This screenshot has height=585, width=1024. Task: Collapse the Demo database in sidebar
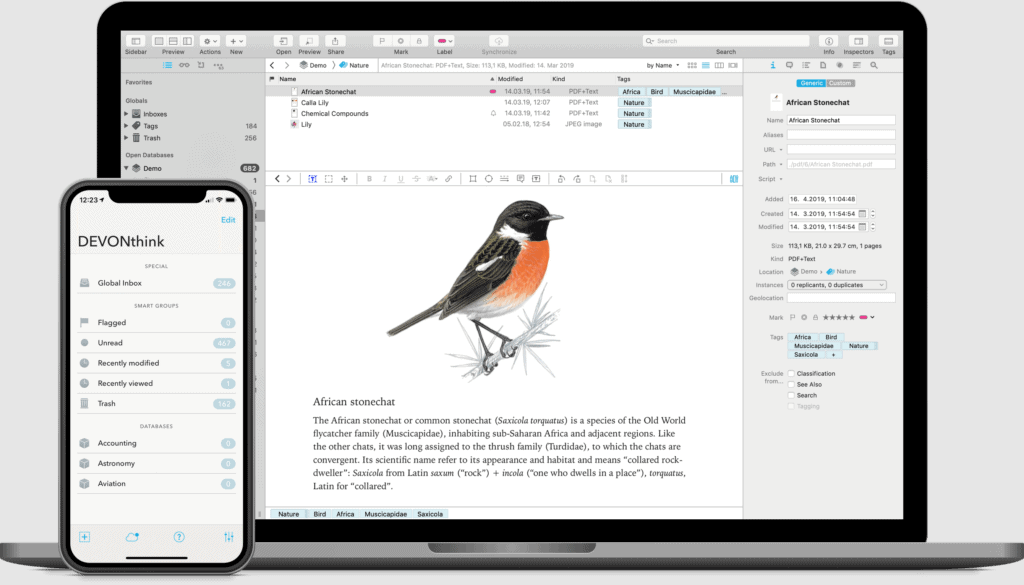coord(127,168)
